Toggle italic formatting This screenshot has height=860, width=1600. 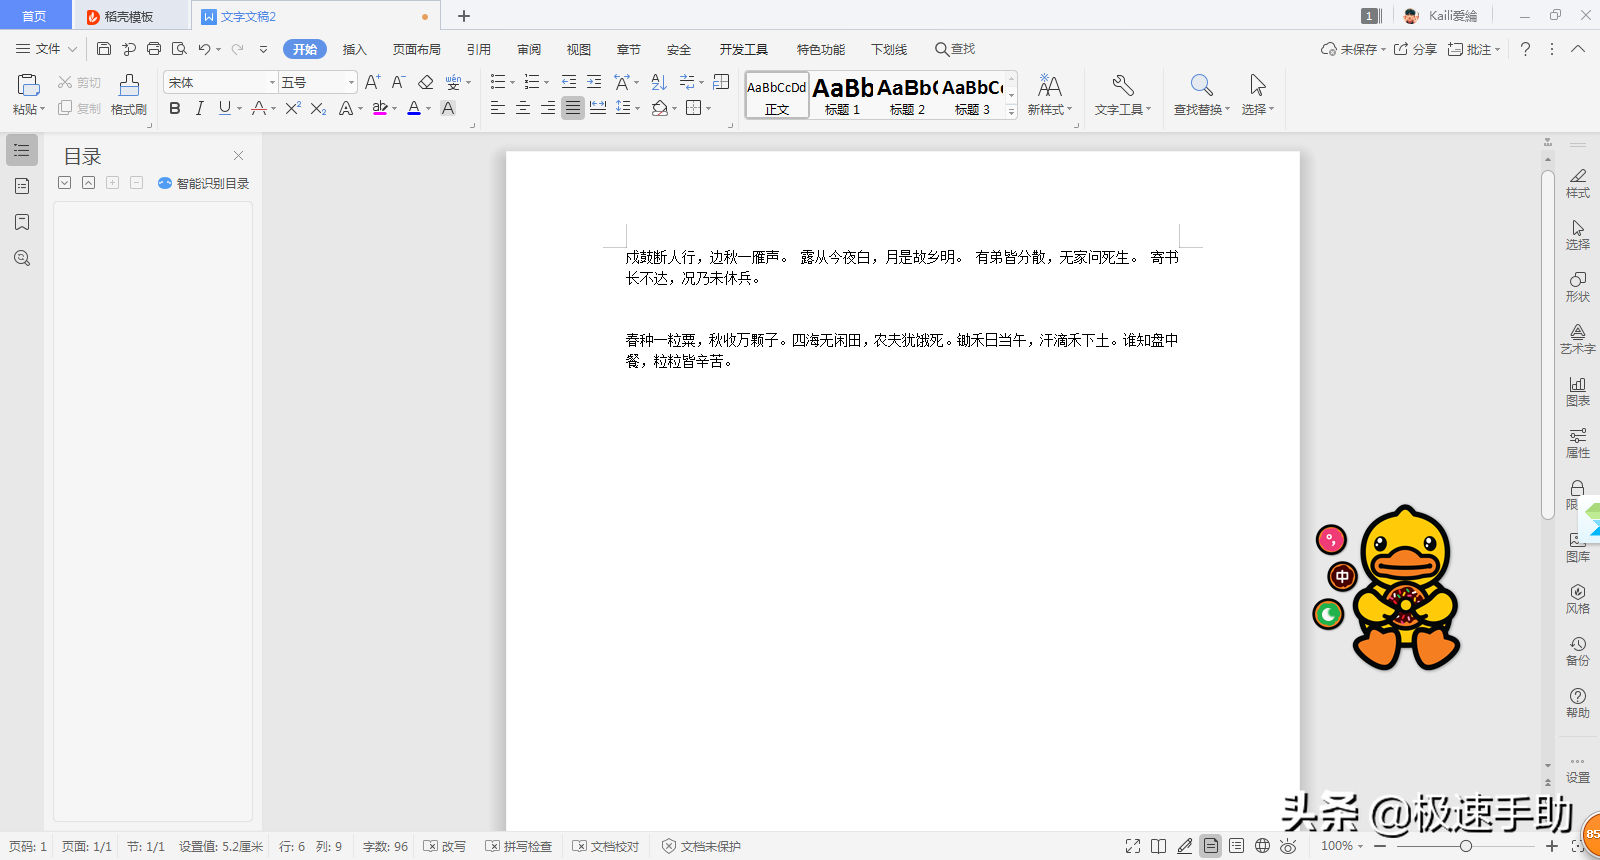point(199,108)
